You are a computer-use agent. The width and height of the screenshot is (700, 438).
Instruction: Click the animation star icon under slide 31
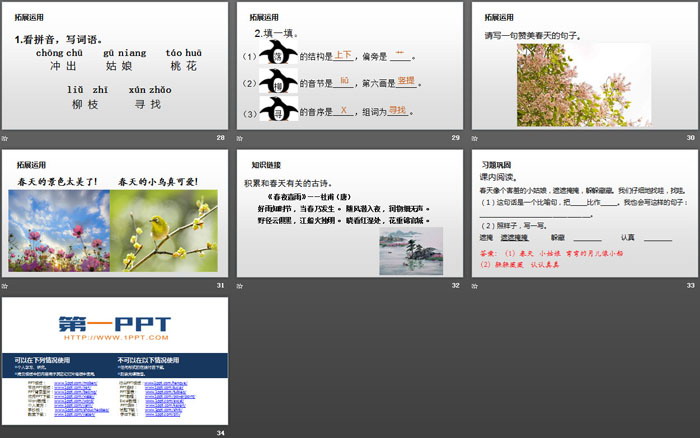[x=6, y=285]
